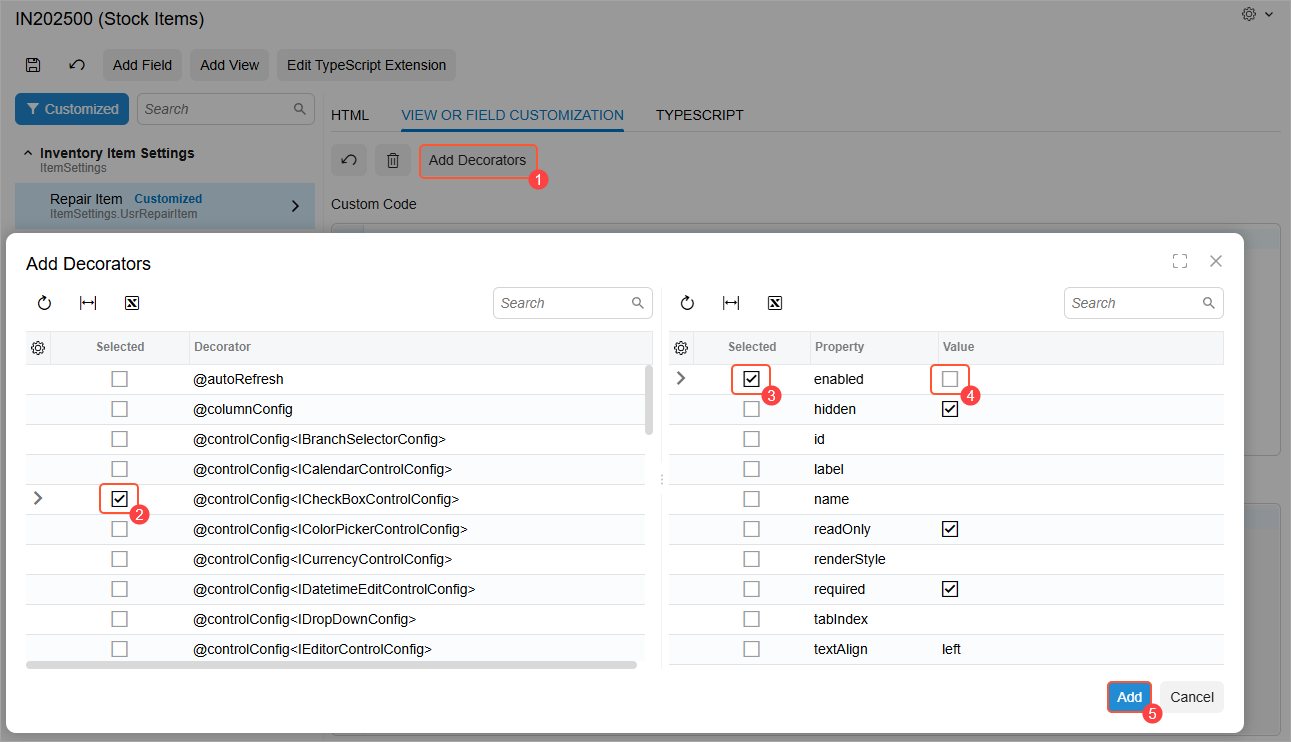Viewport: 1291px width, 742px height.
Task: Click Decorator list horizontal scrollbar
Action: (331, 664)
